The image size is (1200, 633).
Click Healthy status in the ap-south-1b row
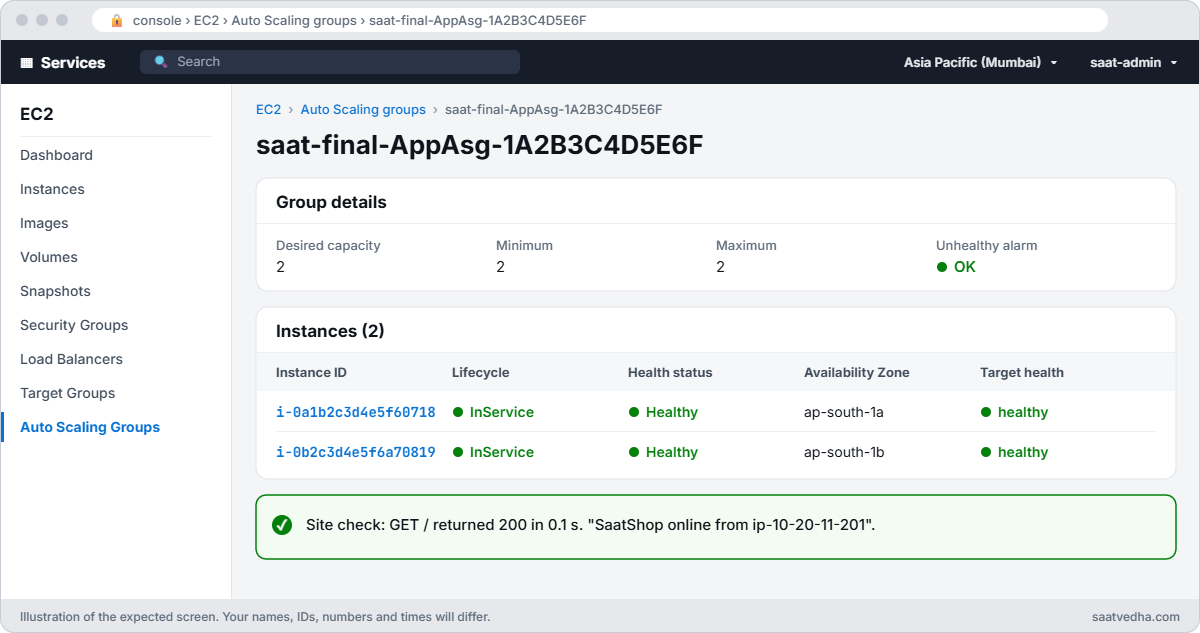point(663,452)
